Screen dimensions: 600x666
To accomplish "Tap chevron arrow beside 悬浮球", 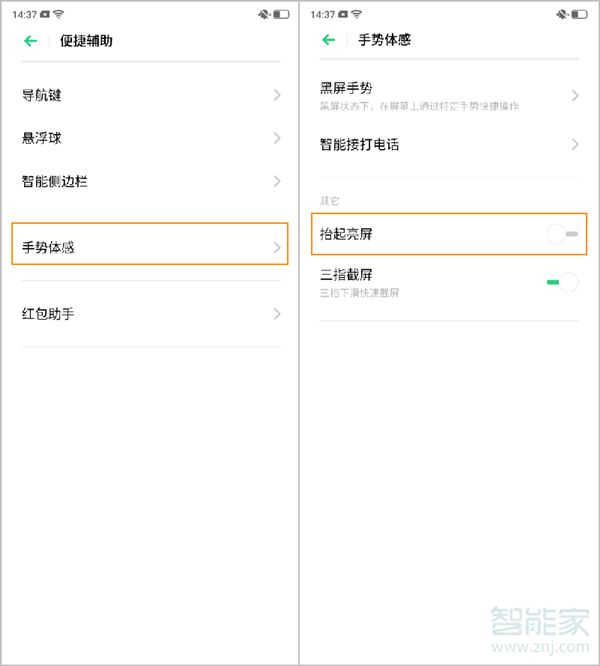I will 277,138.
